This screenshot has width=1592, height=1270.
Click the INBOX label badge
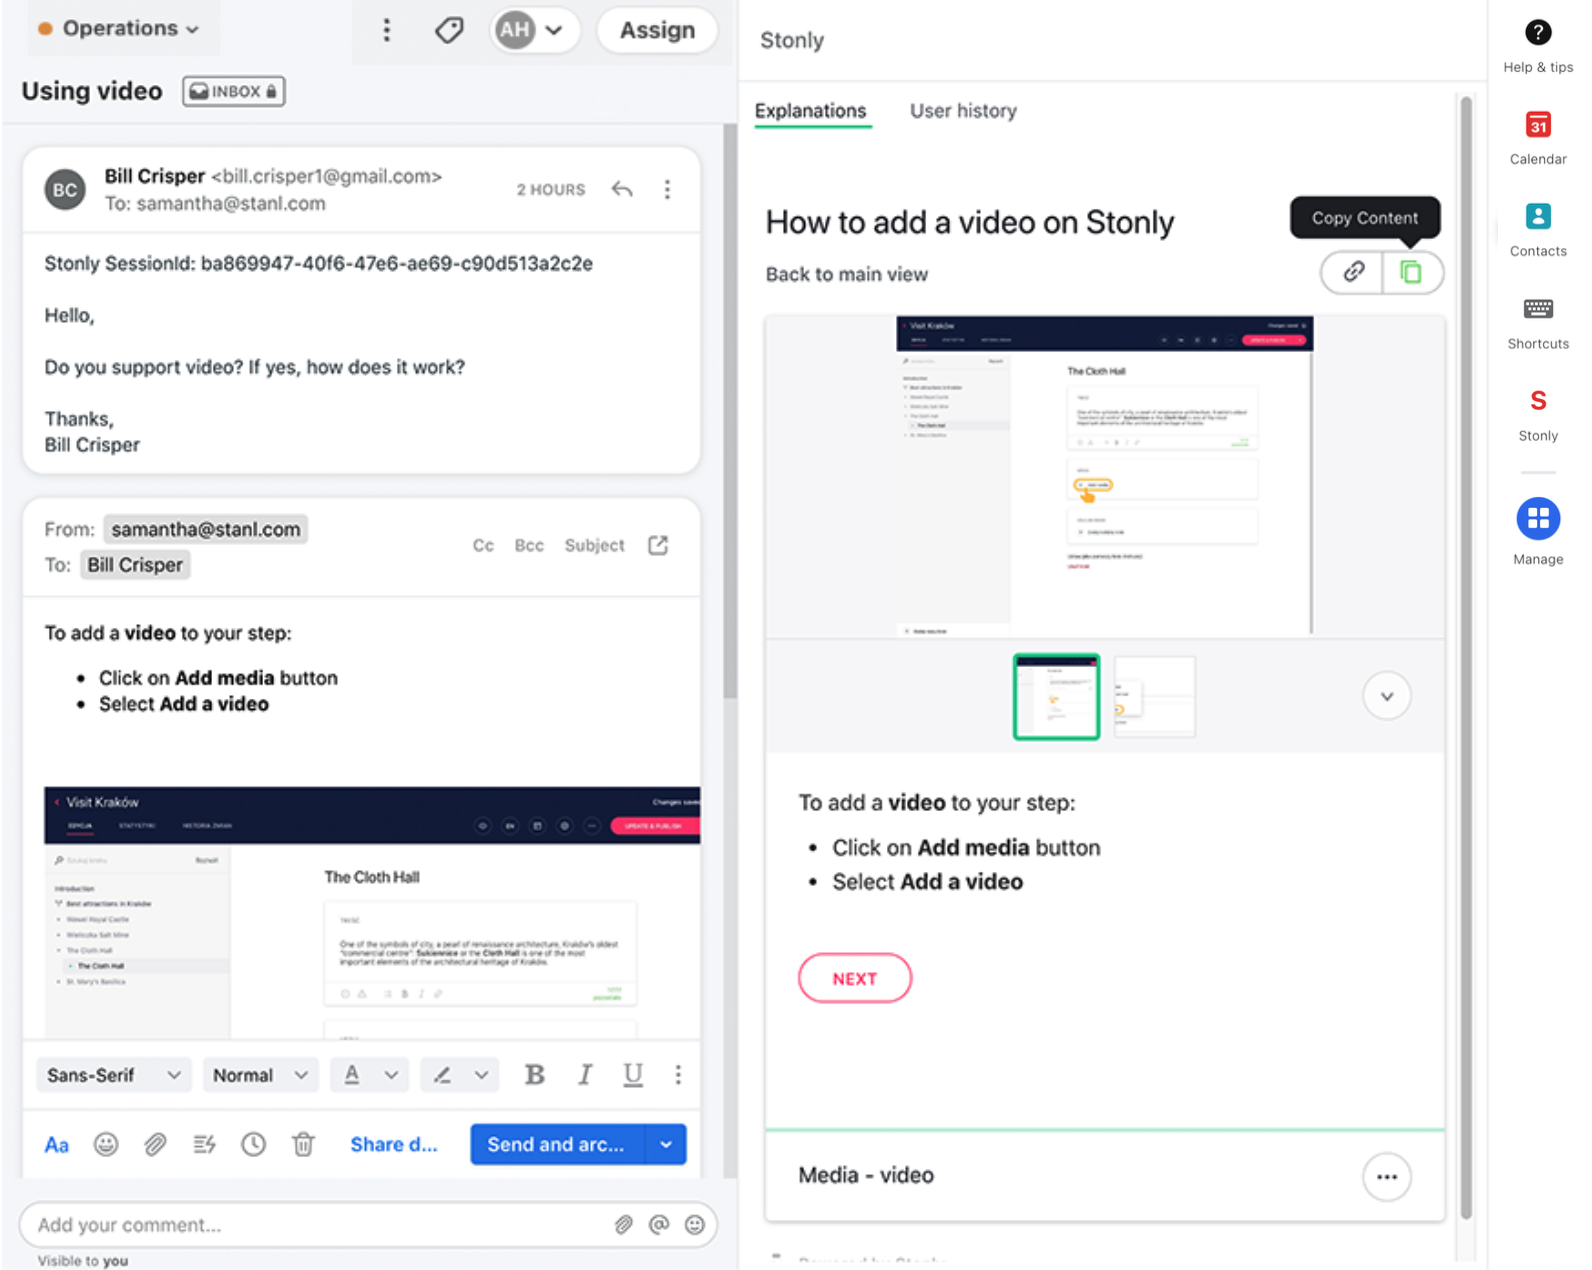pos(233,91)
